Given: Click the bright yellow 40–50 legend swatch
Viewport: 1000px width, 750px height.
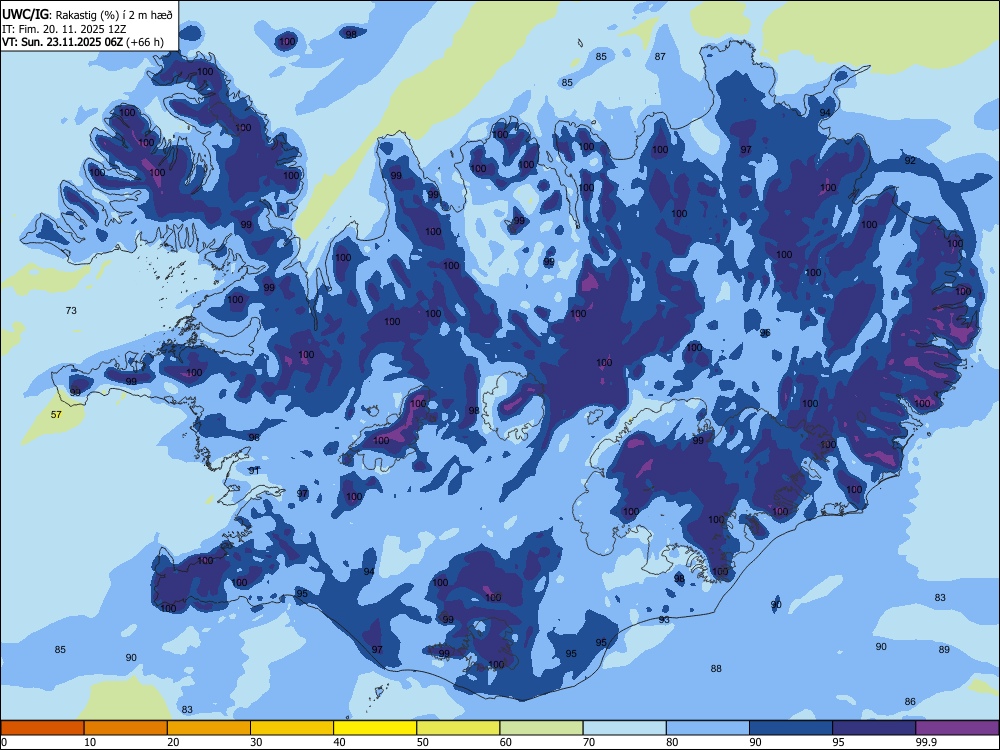Looking at the screenshot, I should (375, 728).
